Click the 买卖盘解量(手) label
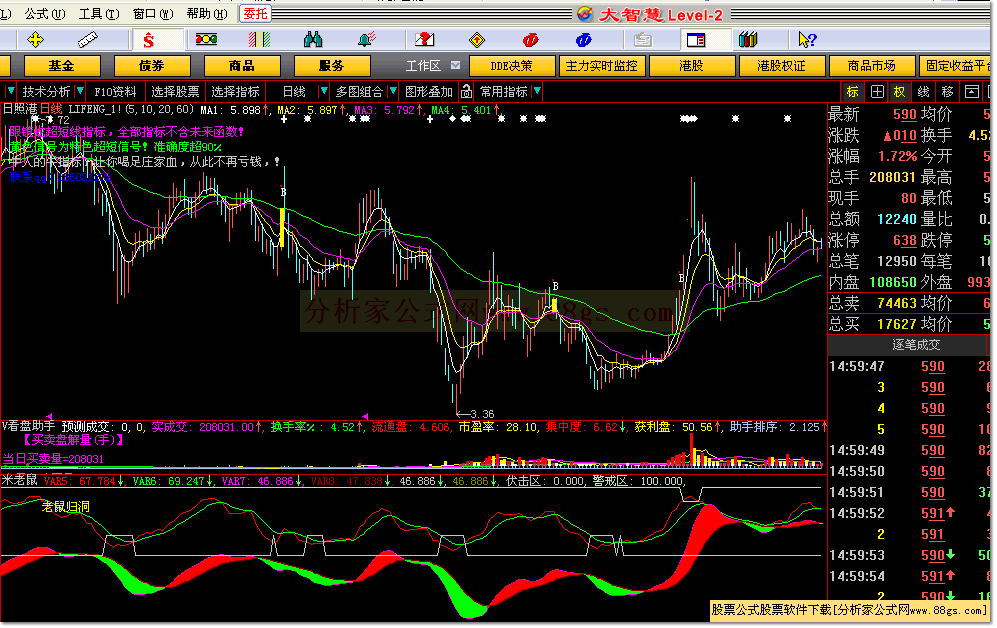 pos(74,440)
